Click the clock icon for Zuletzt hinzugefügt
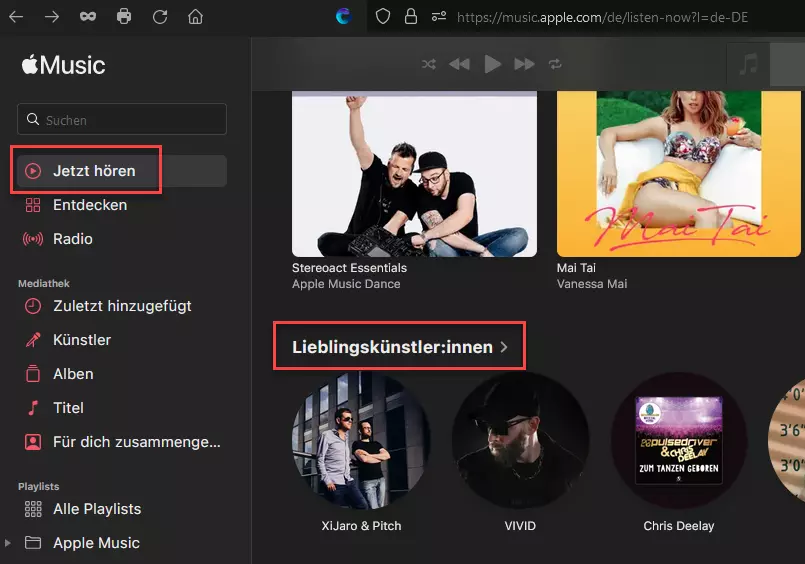The height and width of the screenshot is (564, 805). 33,306
